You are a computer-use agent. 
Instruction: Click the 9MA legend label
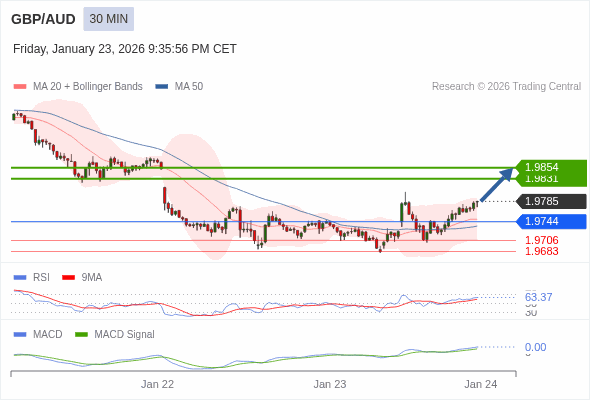pos(91,278)
